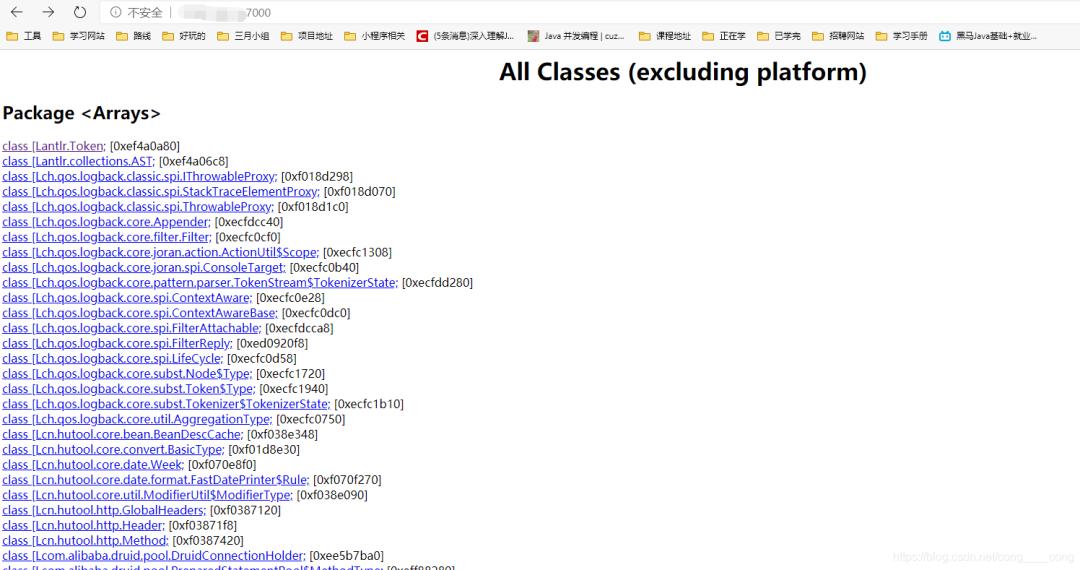1080x570 pixels.
Task: Open the subst.Node$Type class link
Action: [127, 373]
